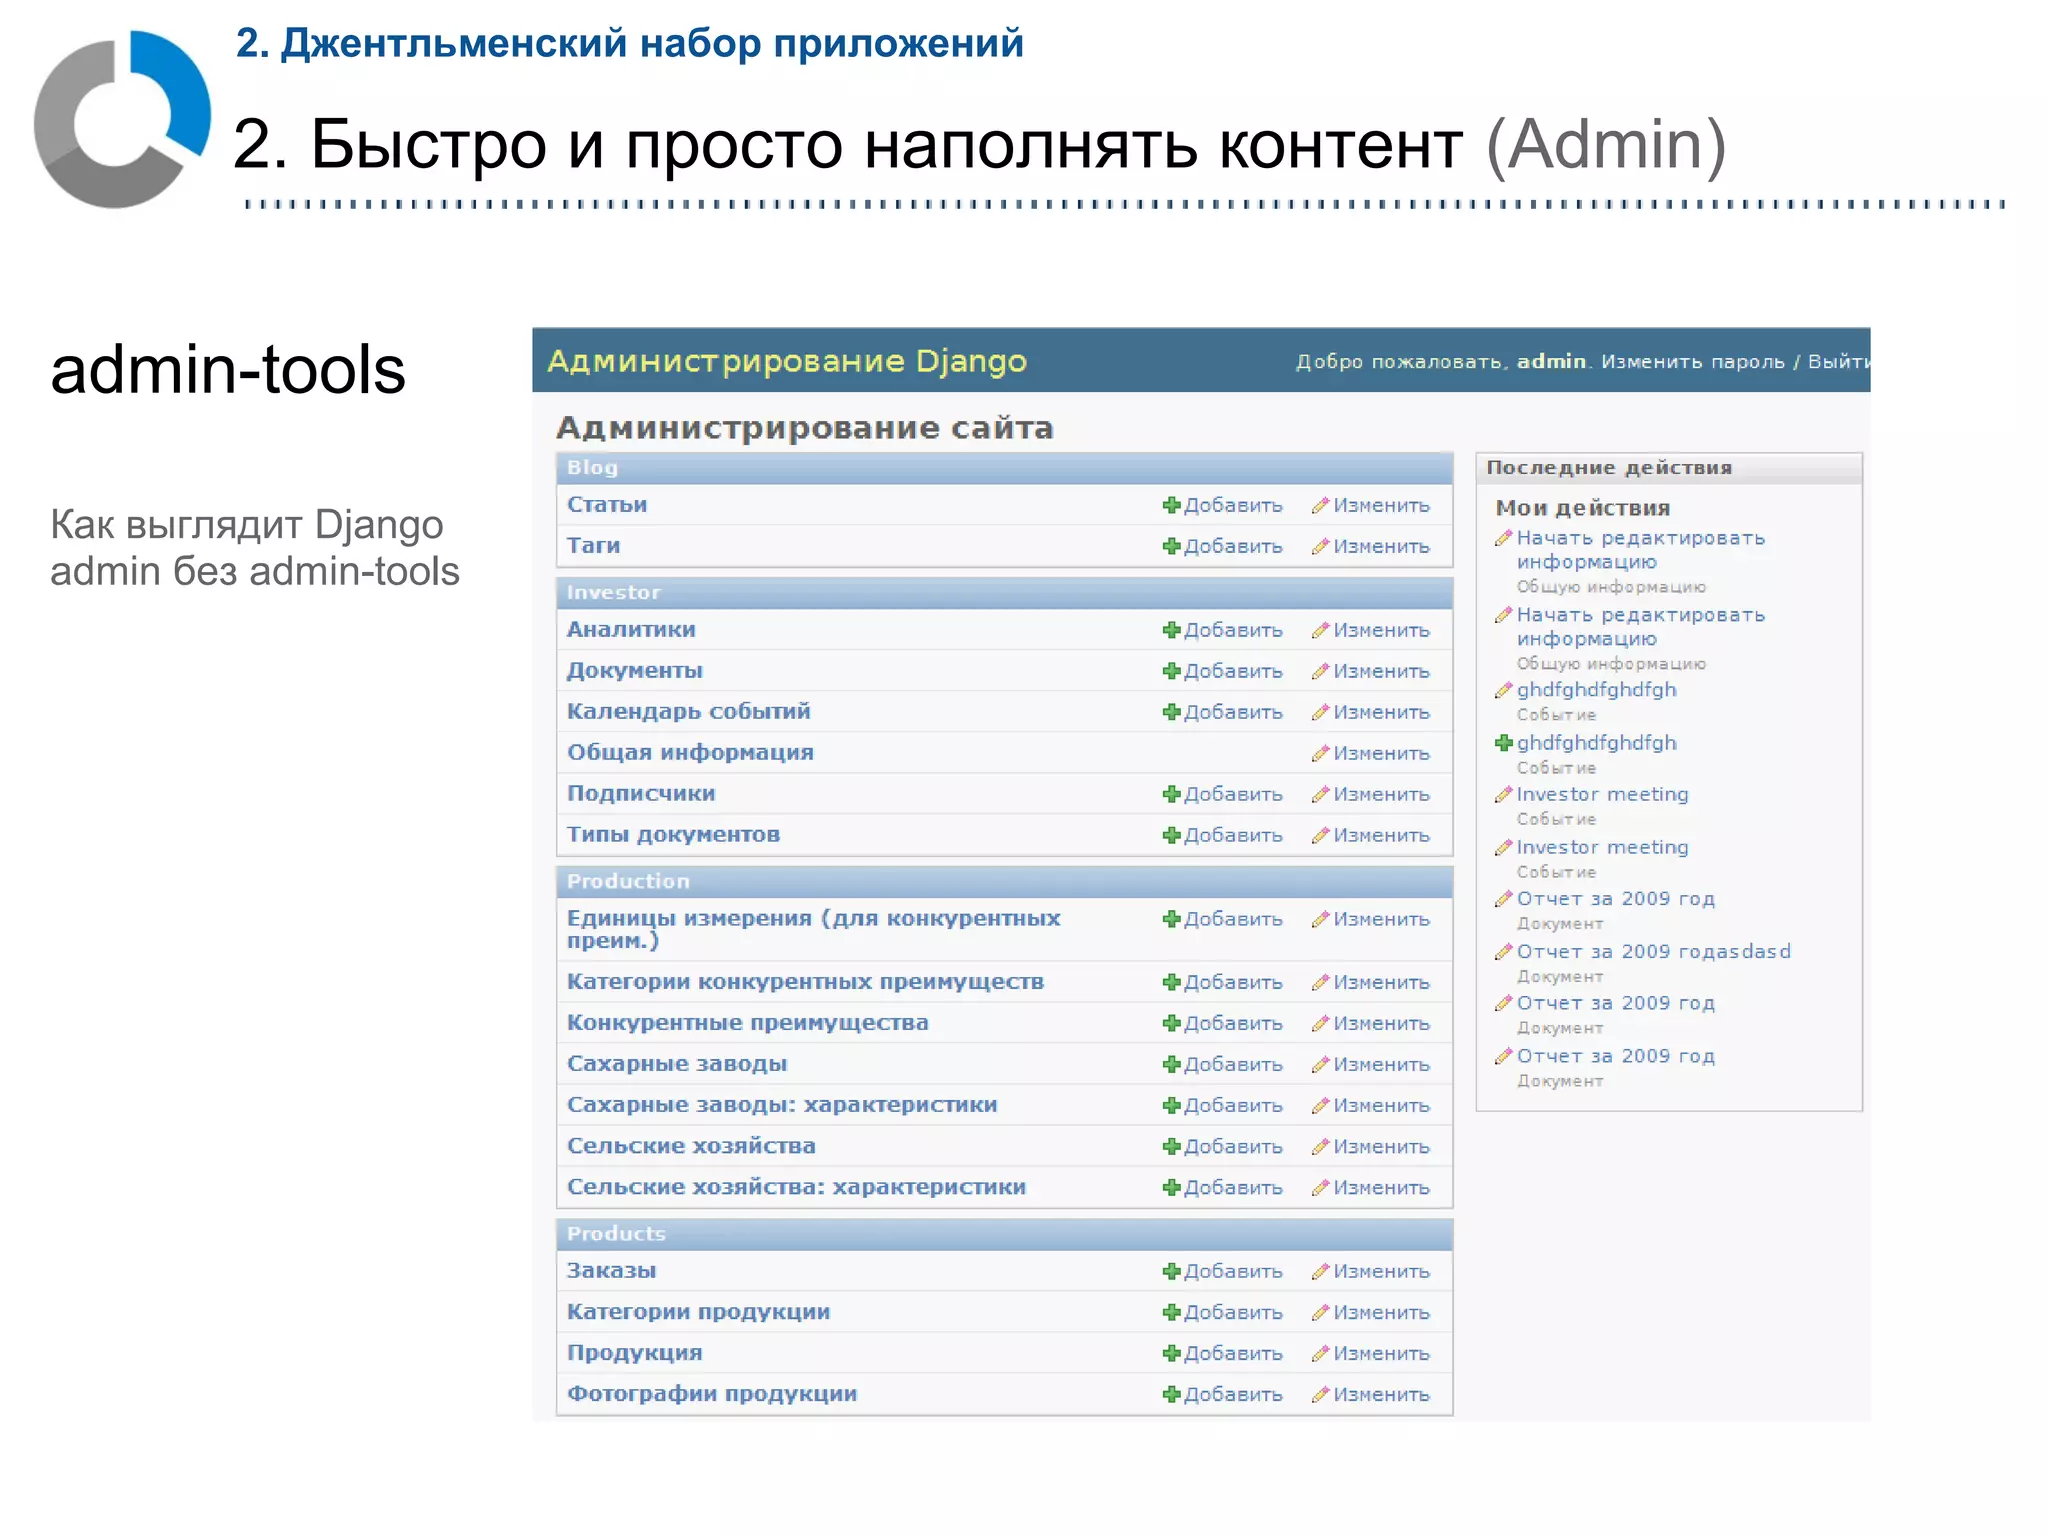Open the Фотографии продукции model link
The image size is (2048, 1536).
point(712,1394)
